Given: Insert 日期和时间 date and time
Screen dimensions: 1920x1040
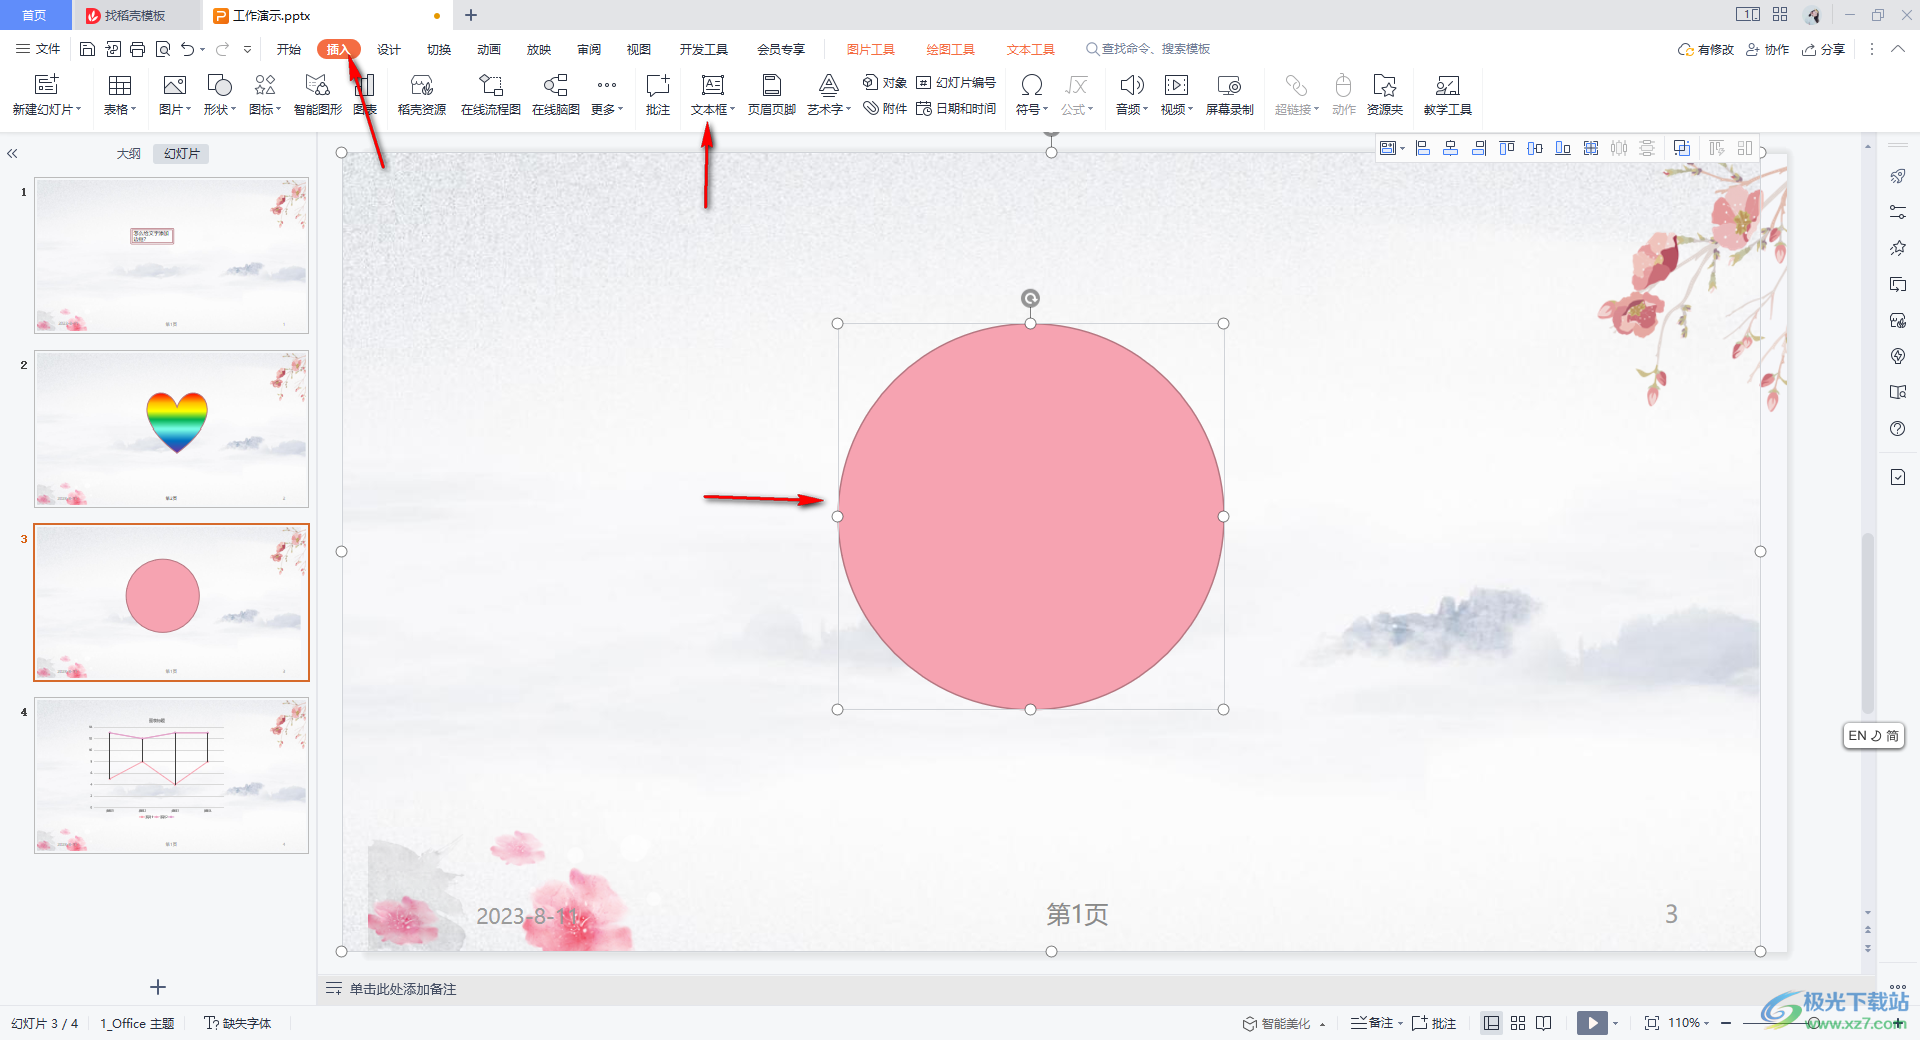Looking at the screenshot, I should click(956, 108).
